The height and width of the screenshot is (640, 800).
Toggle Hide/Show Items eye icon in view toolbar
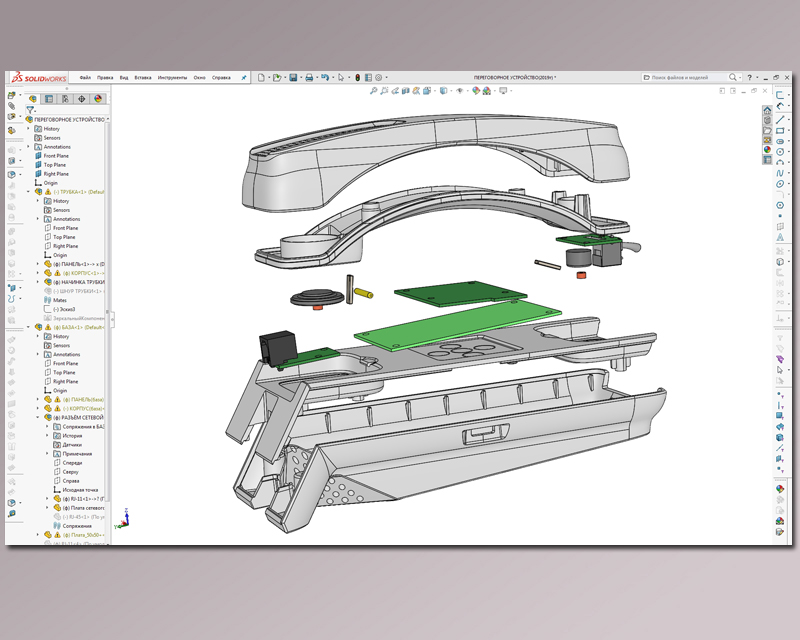(461, 90)
